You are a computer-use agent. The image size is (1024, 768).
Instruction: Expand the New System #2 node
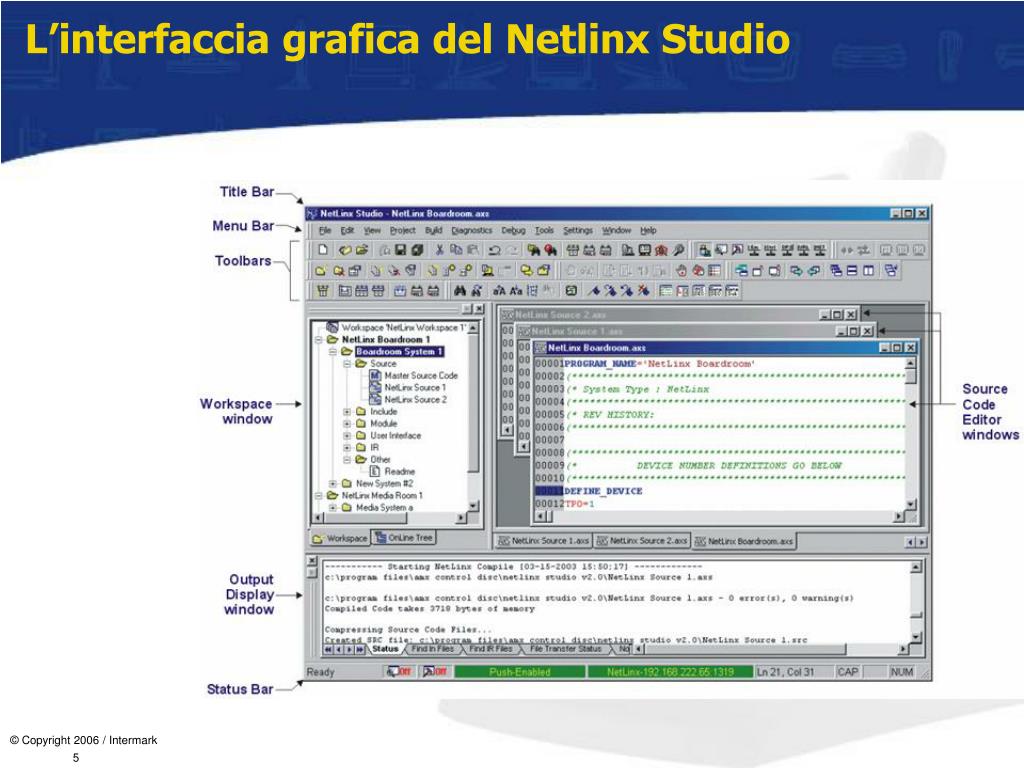[x=333, y=483]
